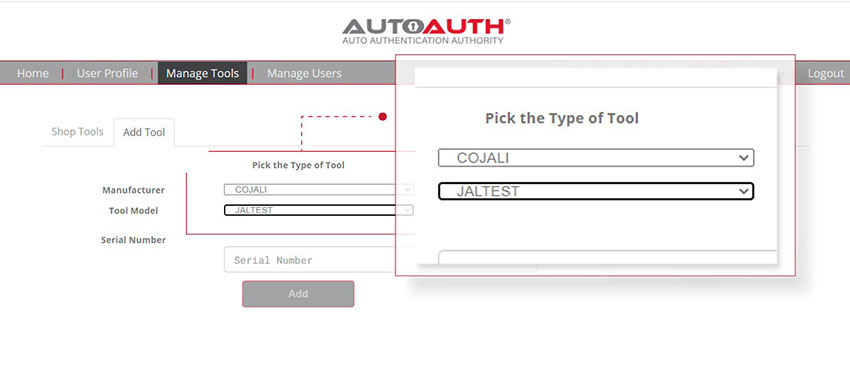This screenshot has width=850, height=389.
Task: Open the small Manufacturer COJALI dropdown
Action: click(x=319, y=190)
